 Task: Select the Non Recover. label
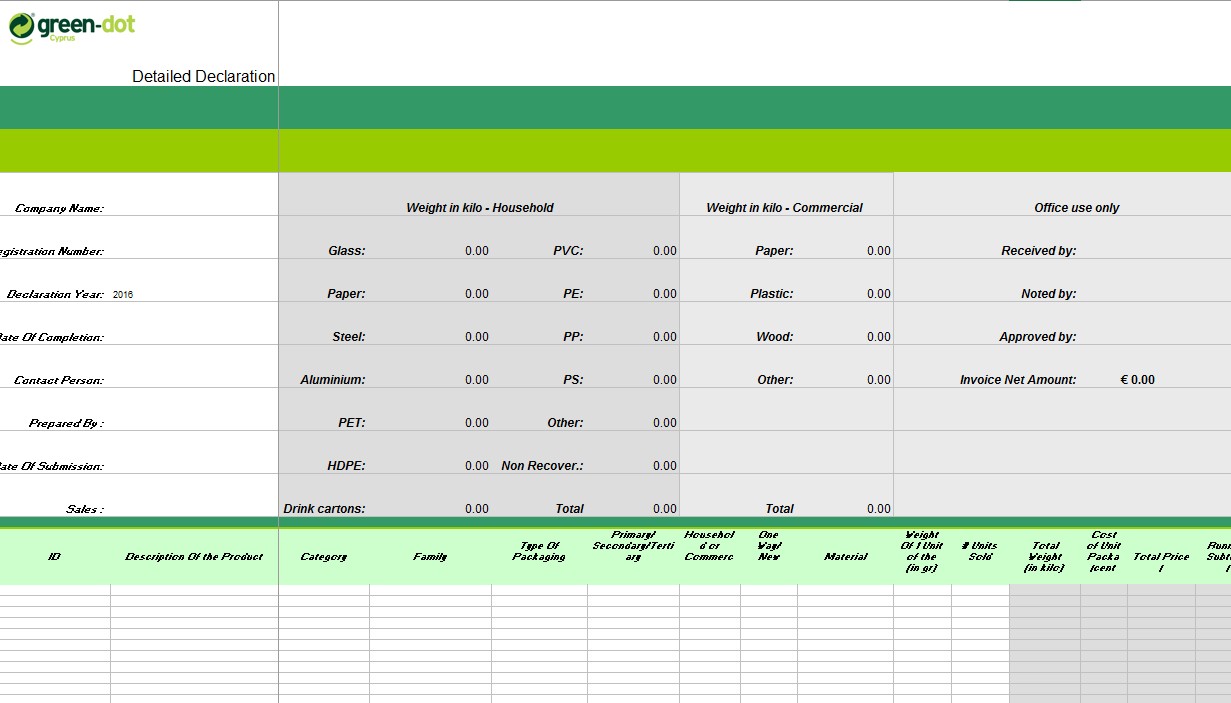543,466
